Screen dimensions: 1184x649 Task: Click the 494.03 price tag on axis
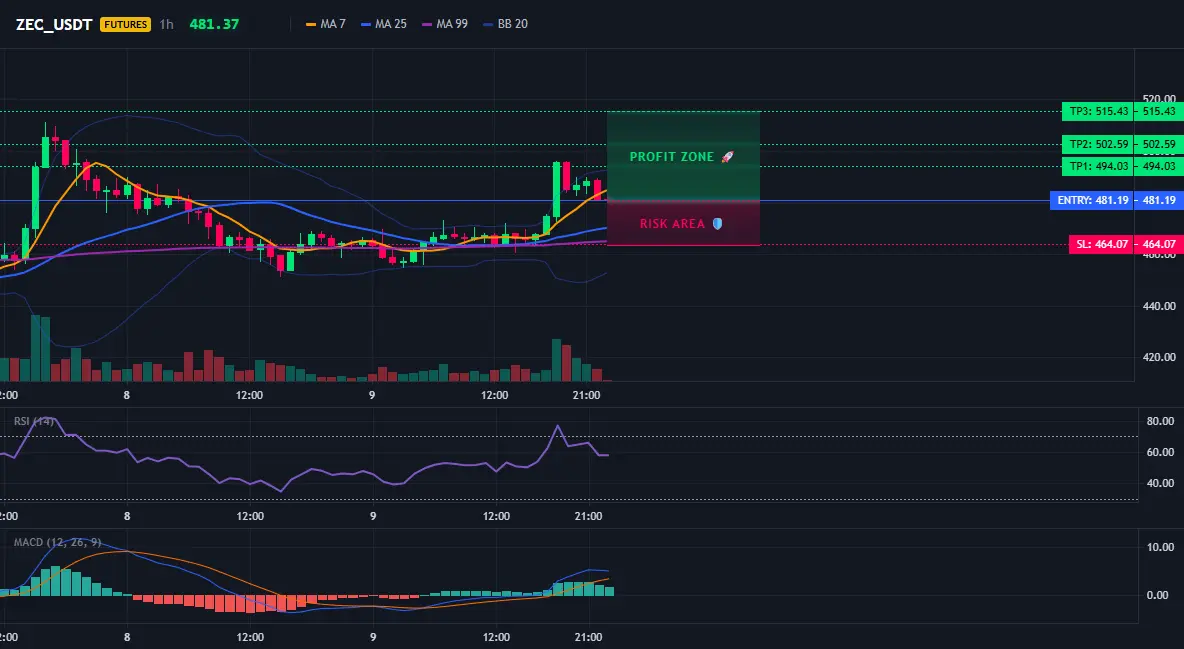click(x=1159, y=166)
